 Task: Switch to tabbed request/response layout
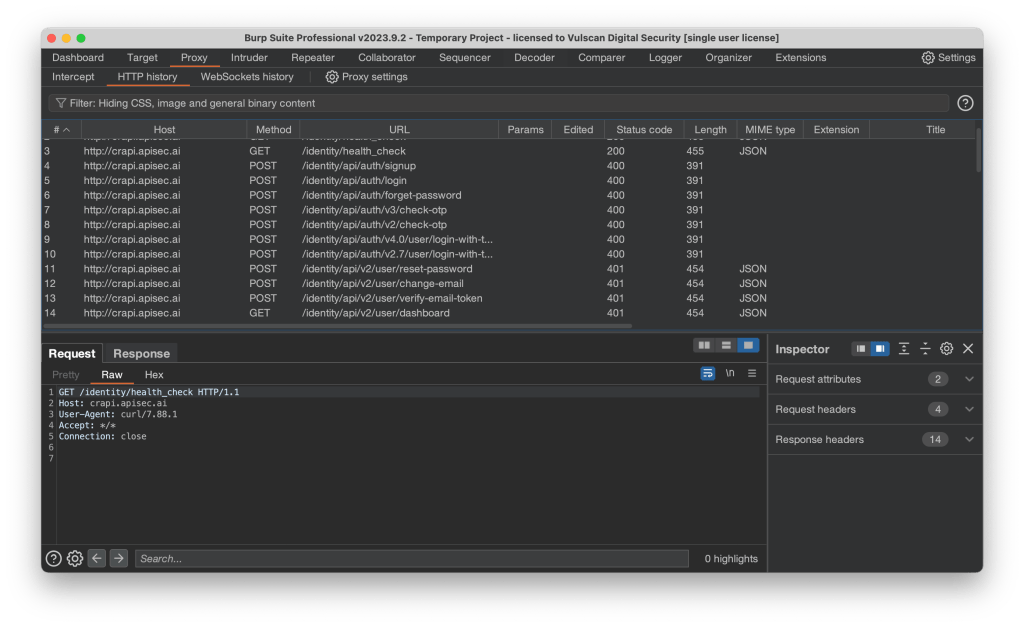click(x=748, y=346)
